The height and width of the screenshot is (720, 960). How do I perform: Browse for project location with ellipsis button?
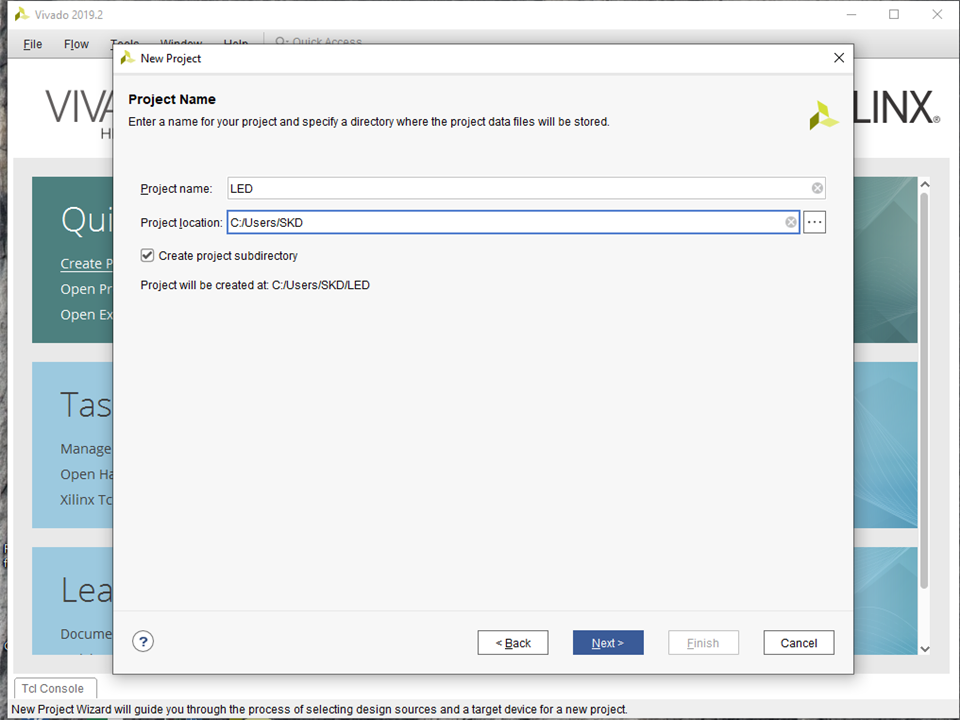(x=814, y=222)
